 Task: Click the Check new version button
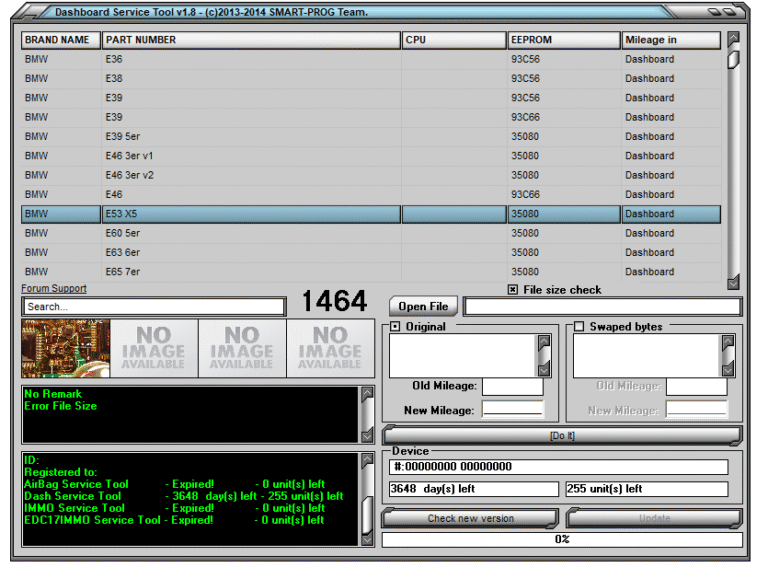point(470,518)
